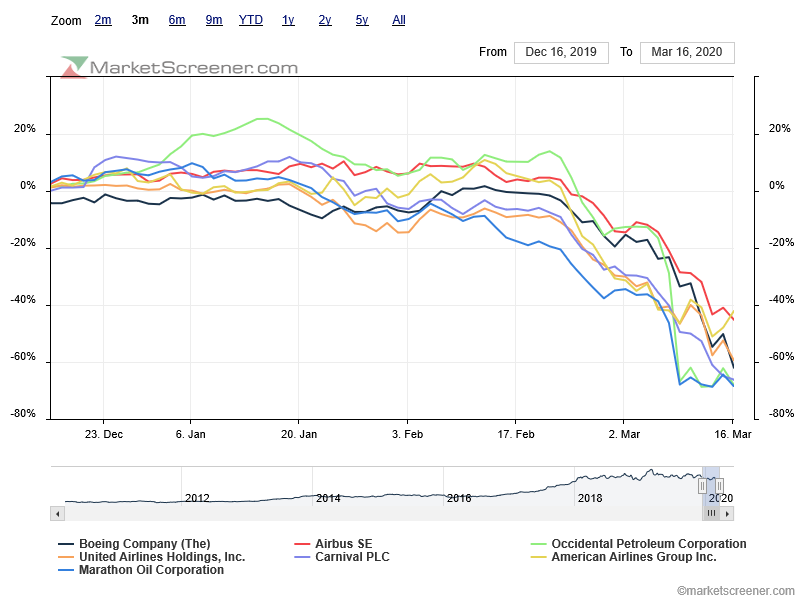Click the Boeing dark navy legend line
The image size is (805, 600).
(66, 544)
